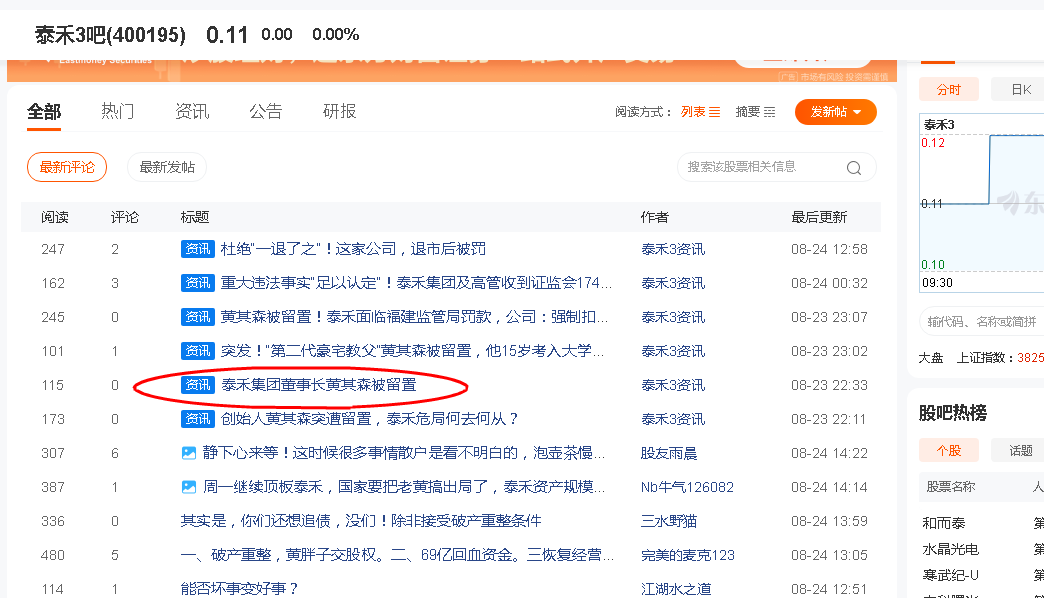
Task: Open author 江湖水之道 profile
Action: (x=676, y=589)
